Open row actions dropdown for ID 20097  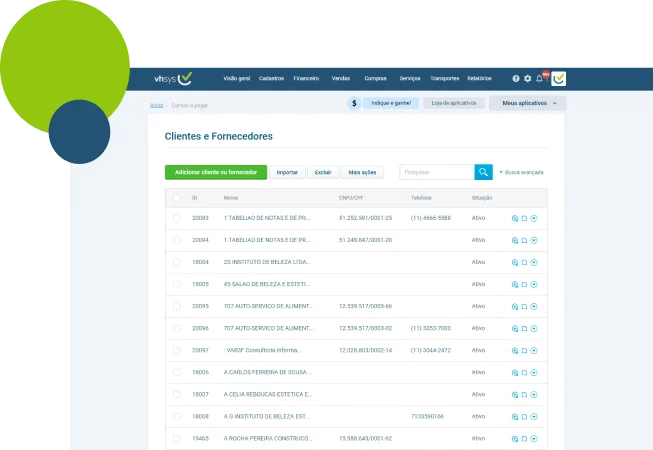click(x=534, y=351)
